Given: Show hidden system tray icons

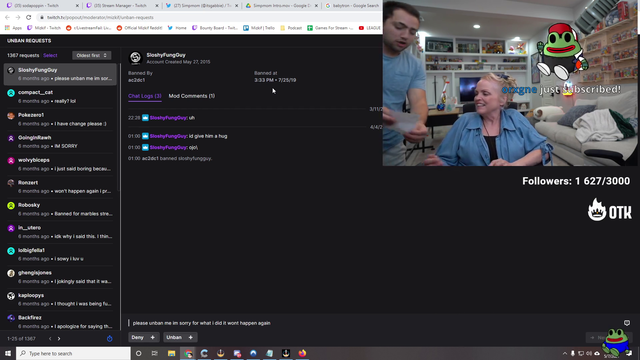Looking at the screenshot, I should pos(565,353).
